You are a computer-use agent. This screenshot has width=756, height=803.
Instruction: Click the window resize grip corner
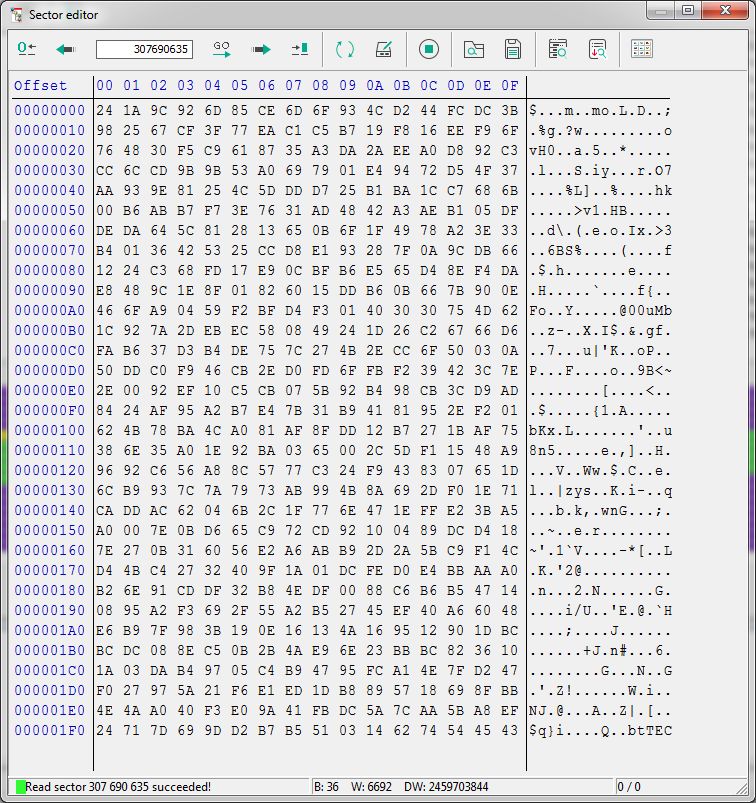click(741, 788)
